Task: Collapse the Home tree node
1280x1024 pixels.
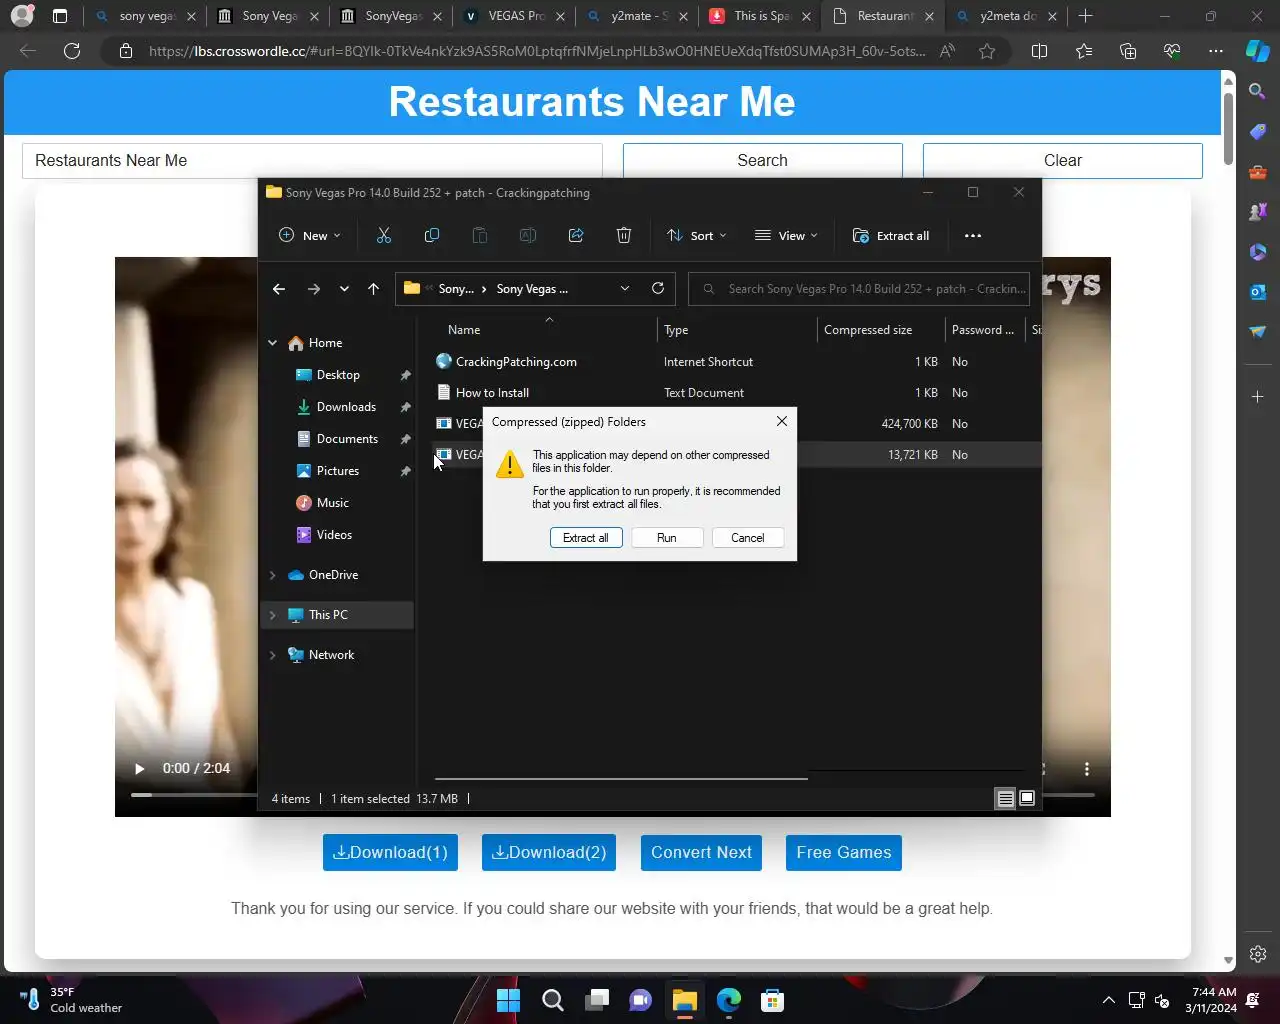Action: 272,343
